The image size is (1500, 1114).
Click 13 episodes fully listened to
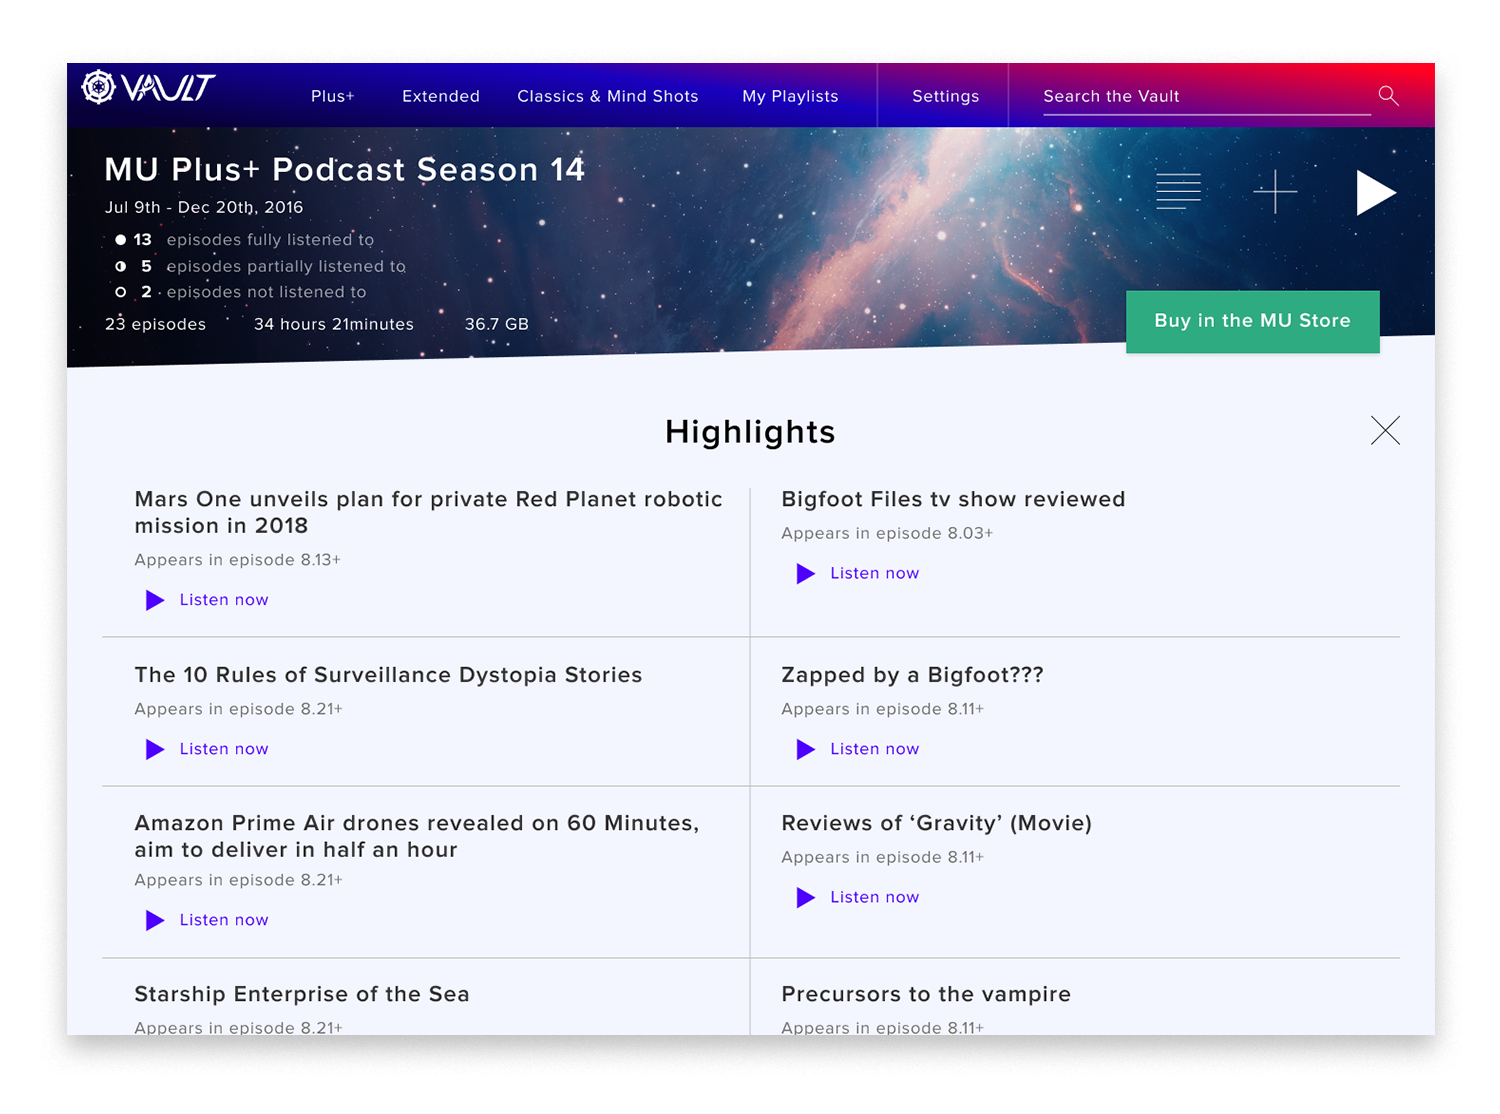tap(244, 240)
